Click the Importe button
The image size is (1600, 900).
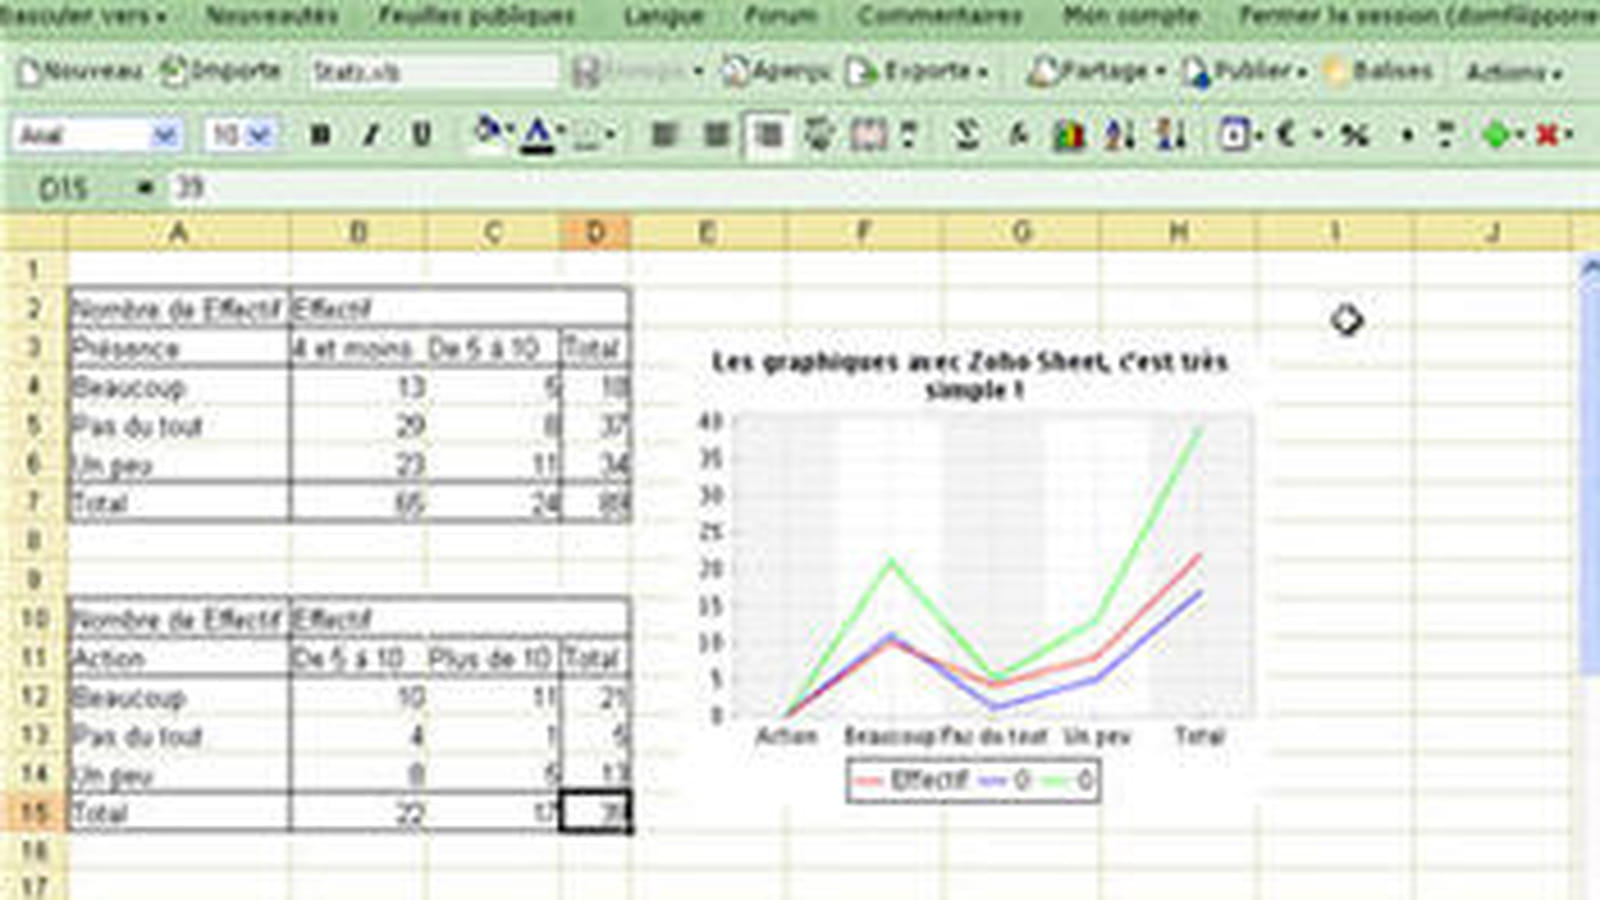[221, 72]
